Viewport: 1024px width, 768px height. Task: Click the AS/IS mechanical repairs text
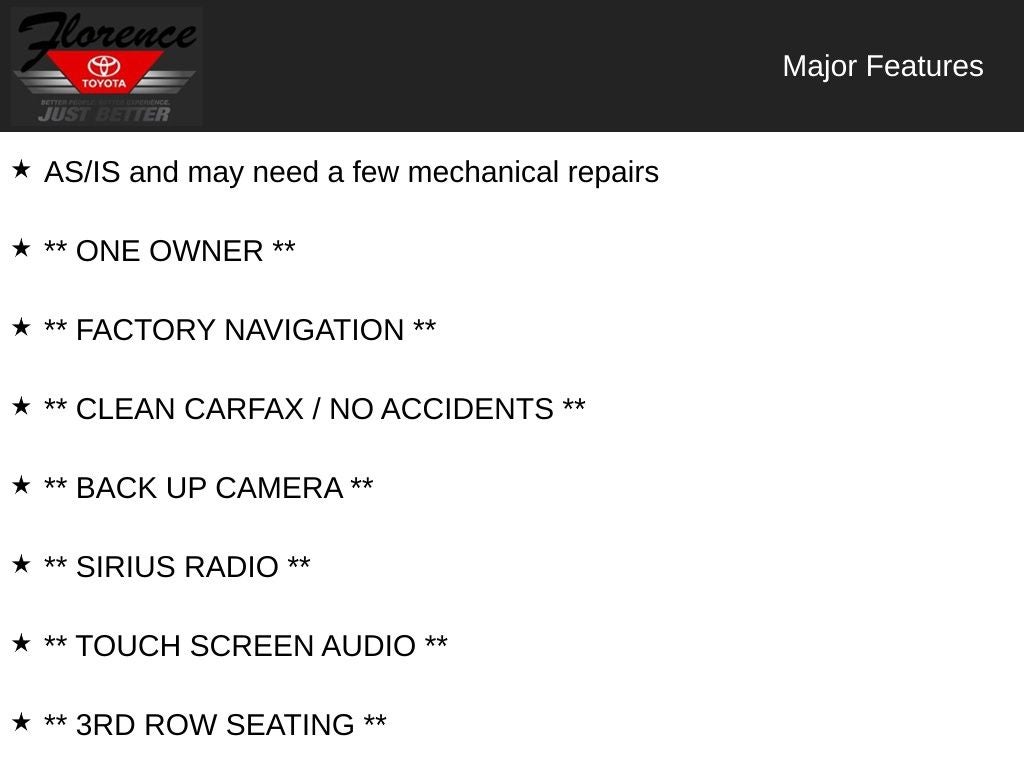pyautogui.click(x=351, y=172)
